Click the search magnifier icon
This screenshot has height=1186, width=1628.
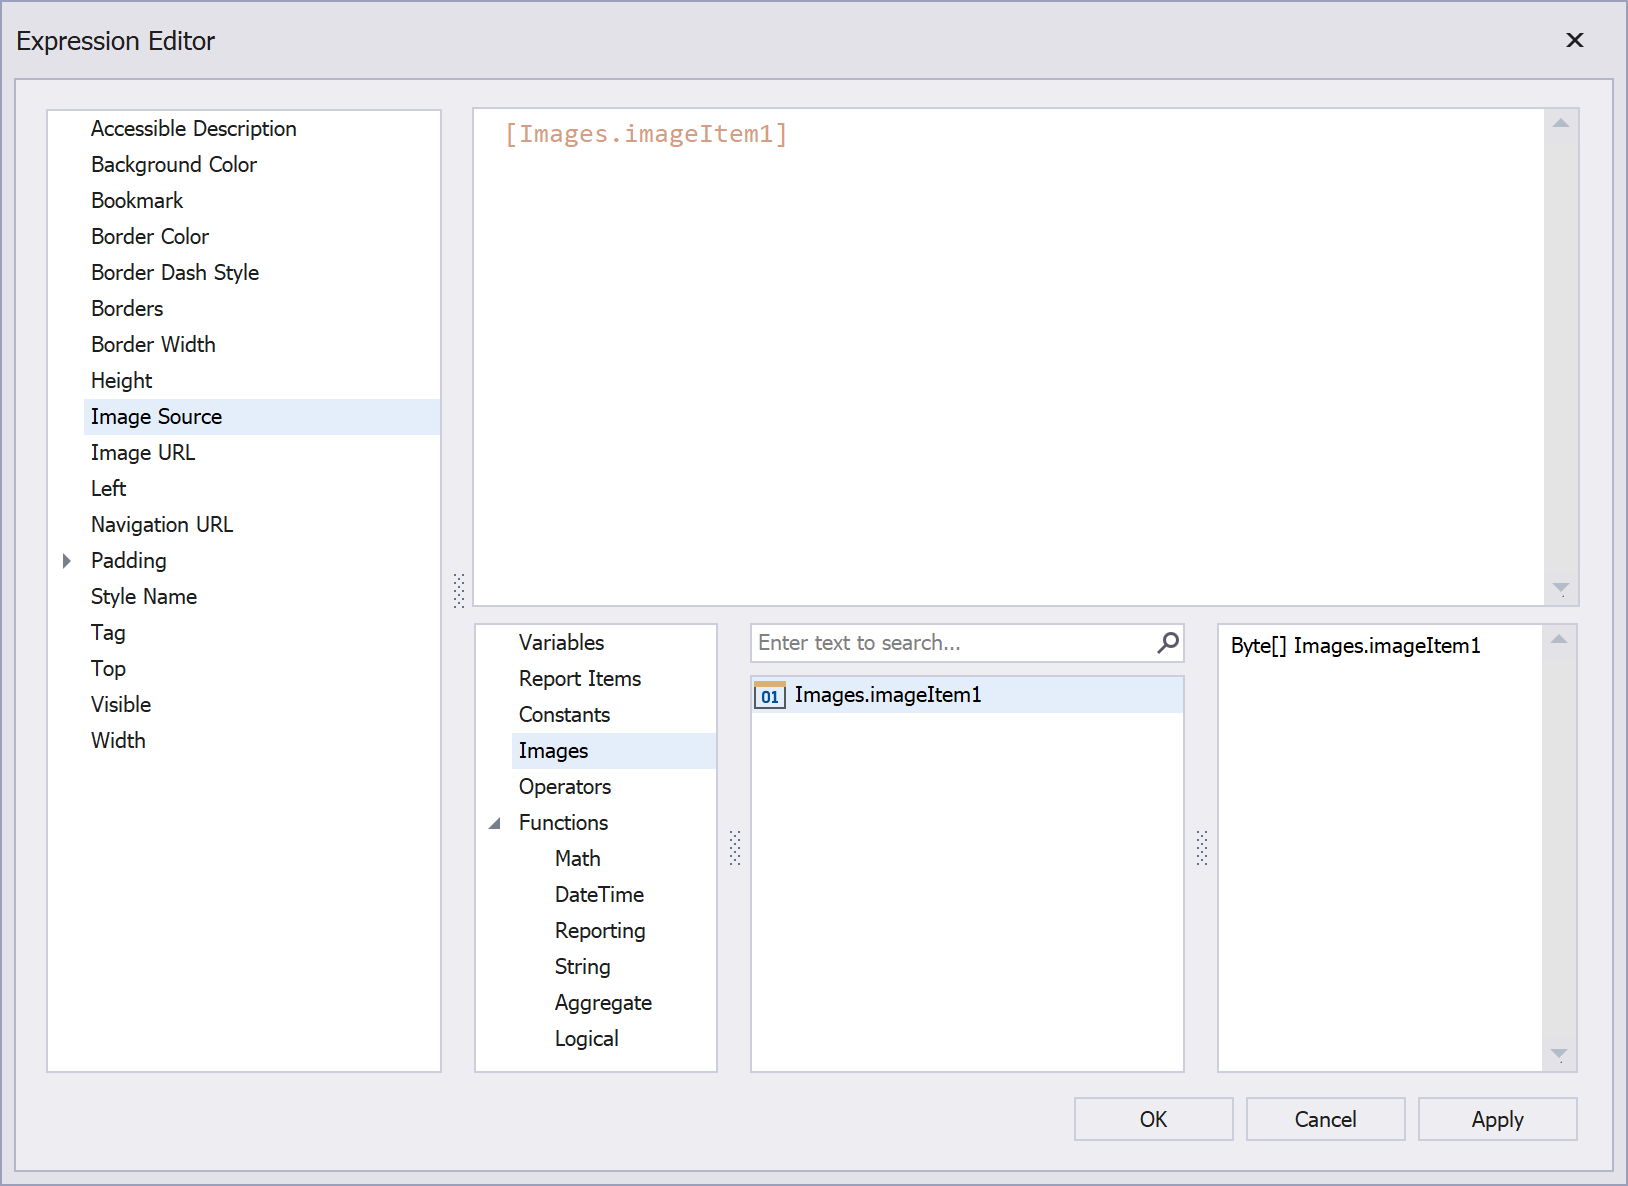[1167, 643]
